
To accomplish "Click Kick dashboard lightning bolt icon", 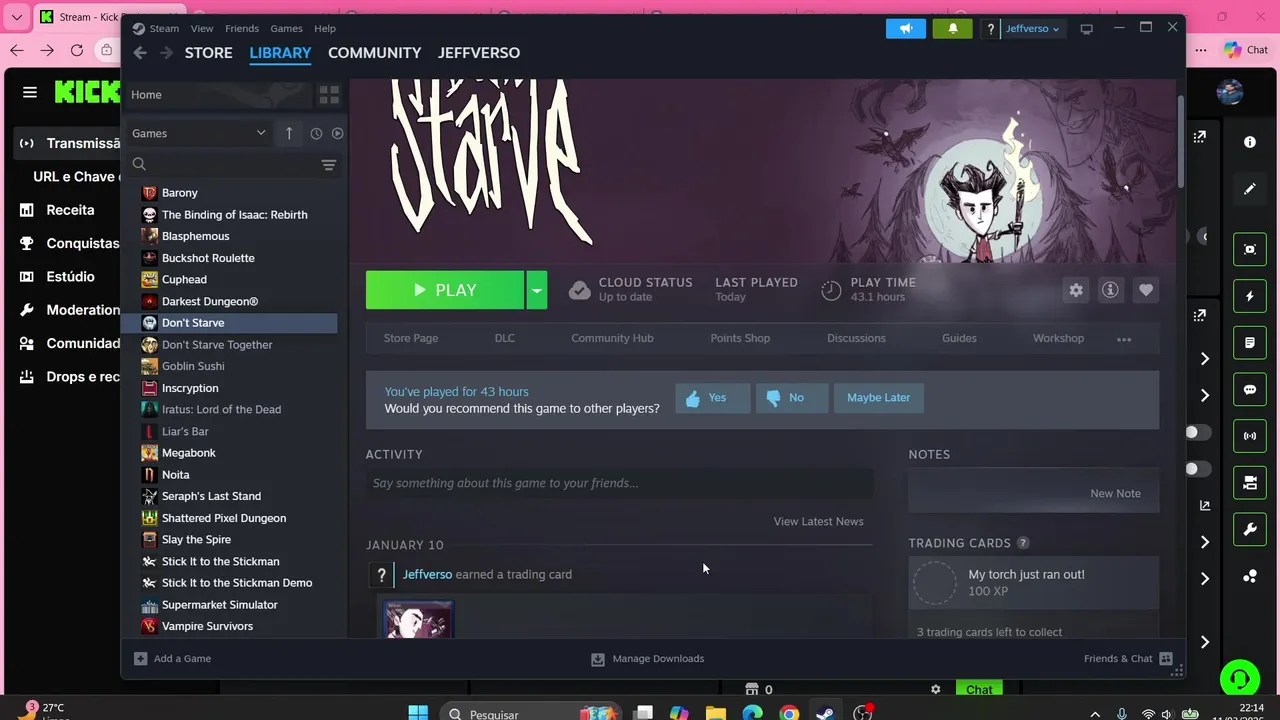I will pyautogui.click(x=1250, y=296).
